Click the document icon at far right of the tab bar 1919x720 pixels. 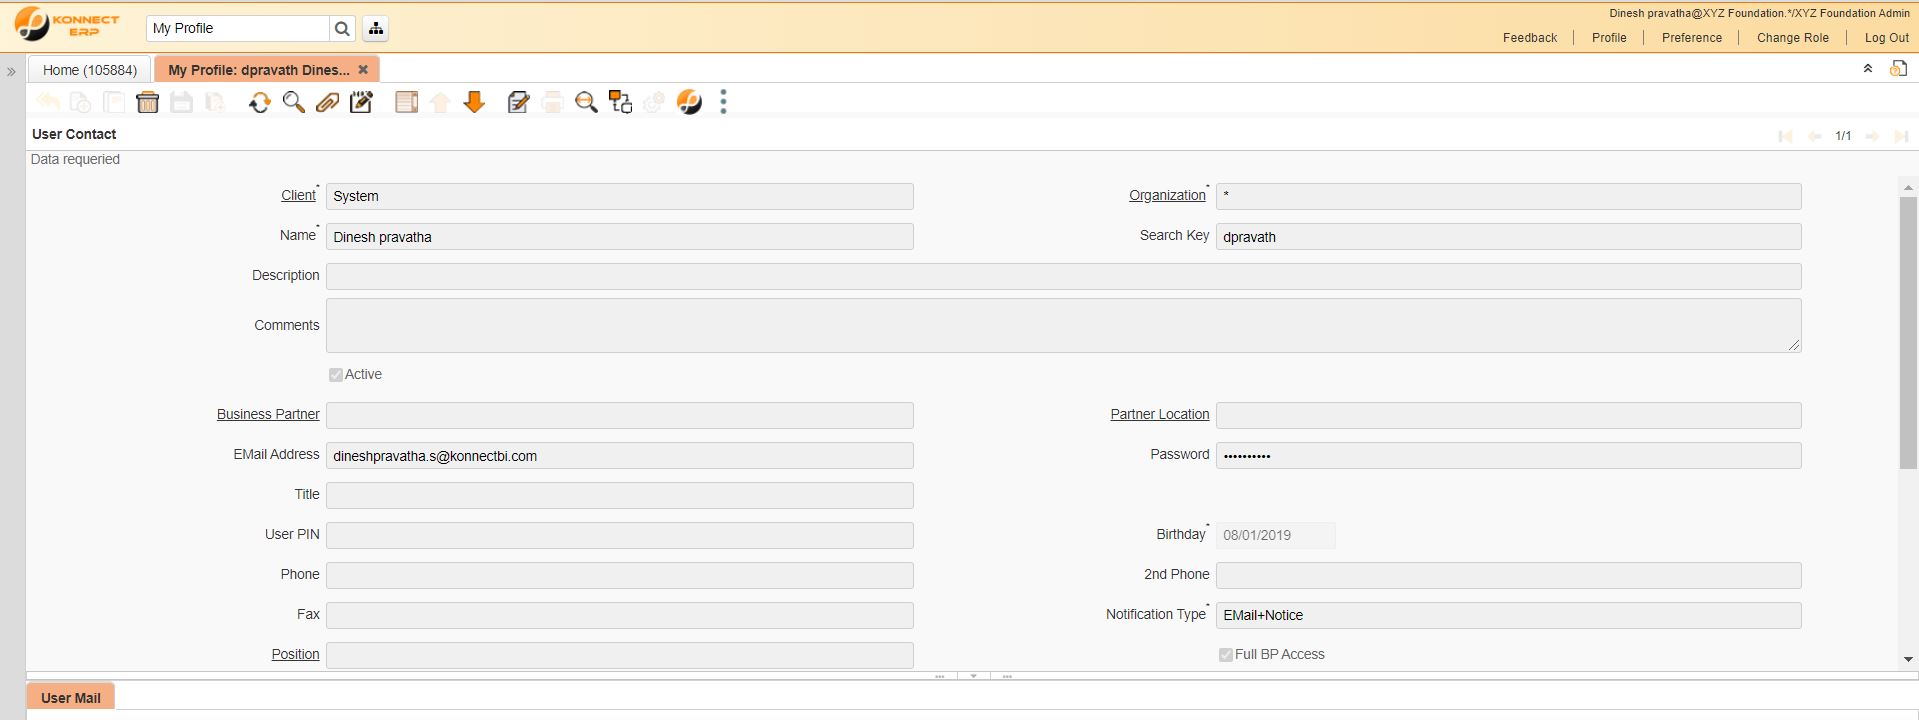click(x=1898, y=68)
